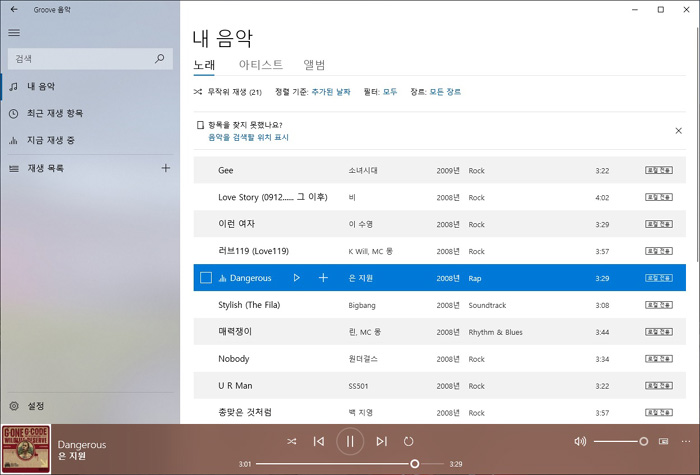Switch to the 아티스트 tab

point(261,65)
